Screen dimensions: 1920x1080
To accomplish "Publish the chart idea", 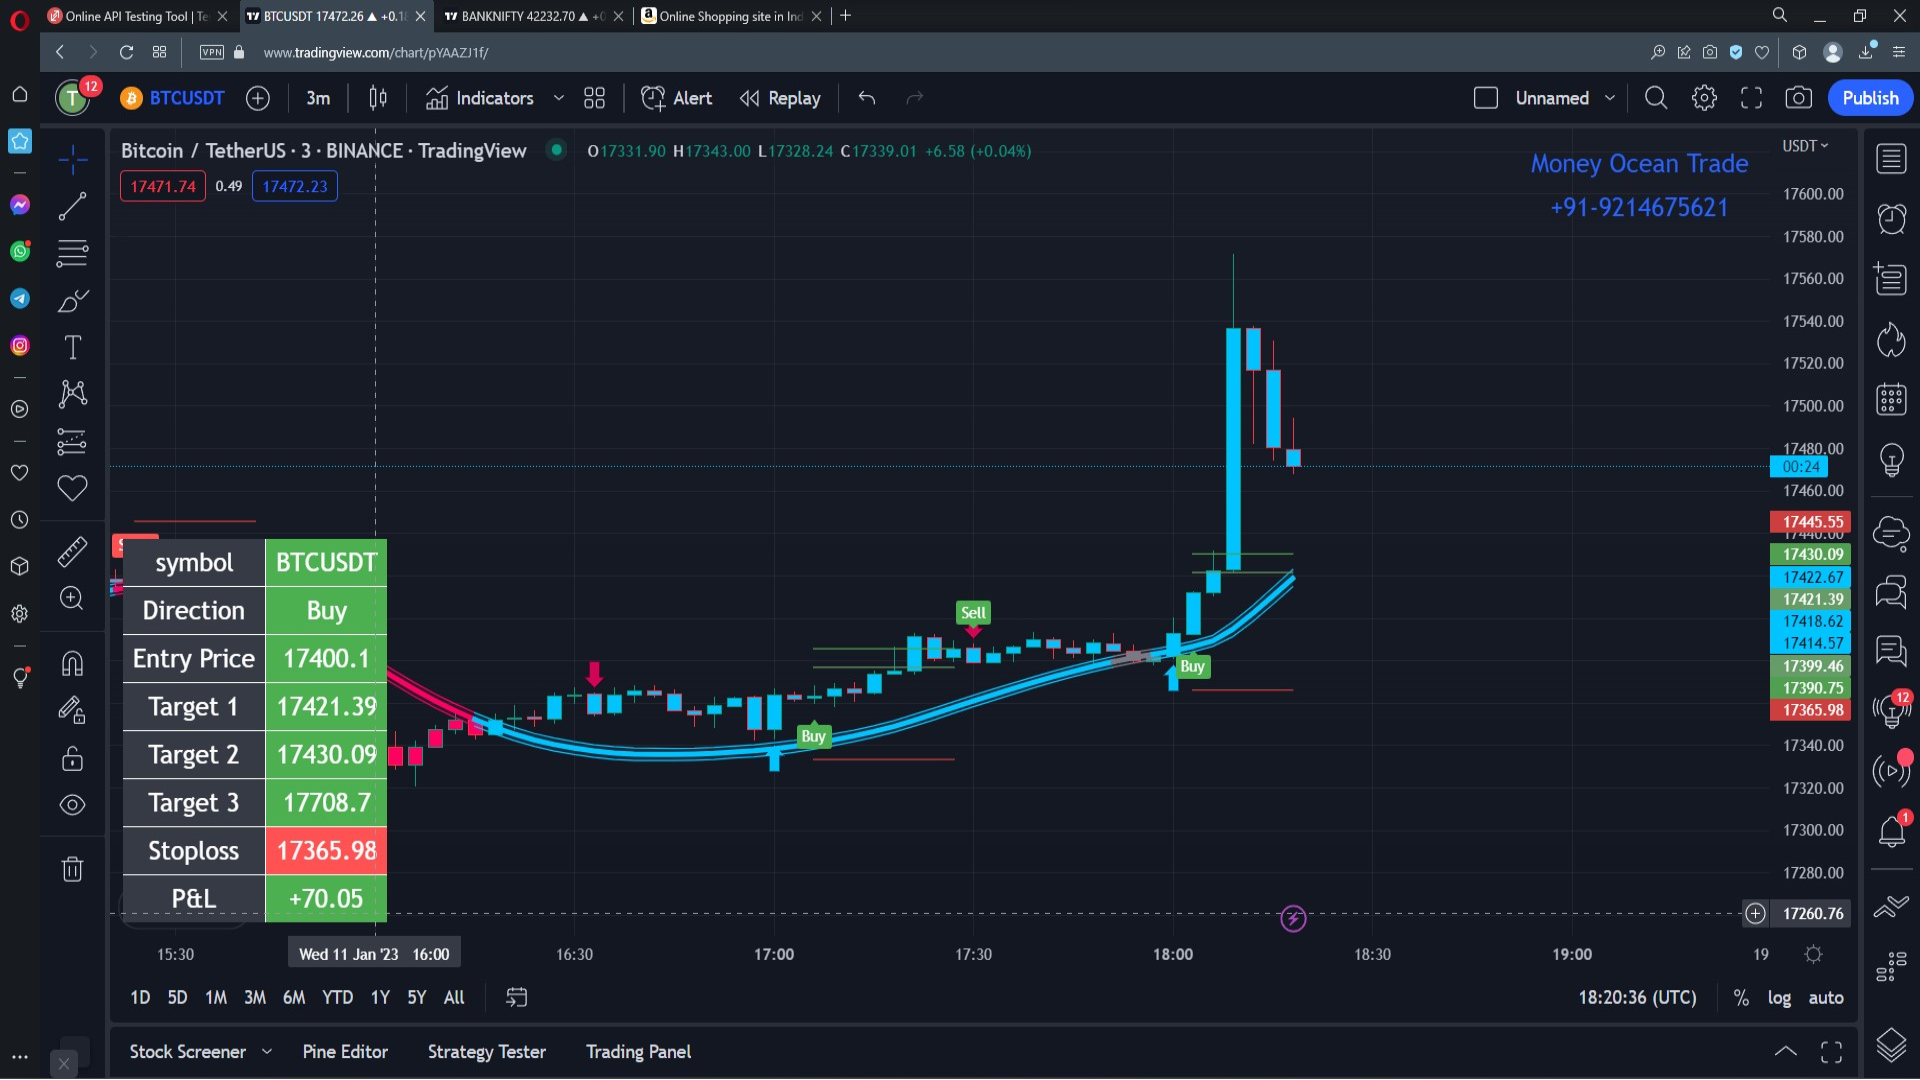I will (1870, 98).
